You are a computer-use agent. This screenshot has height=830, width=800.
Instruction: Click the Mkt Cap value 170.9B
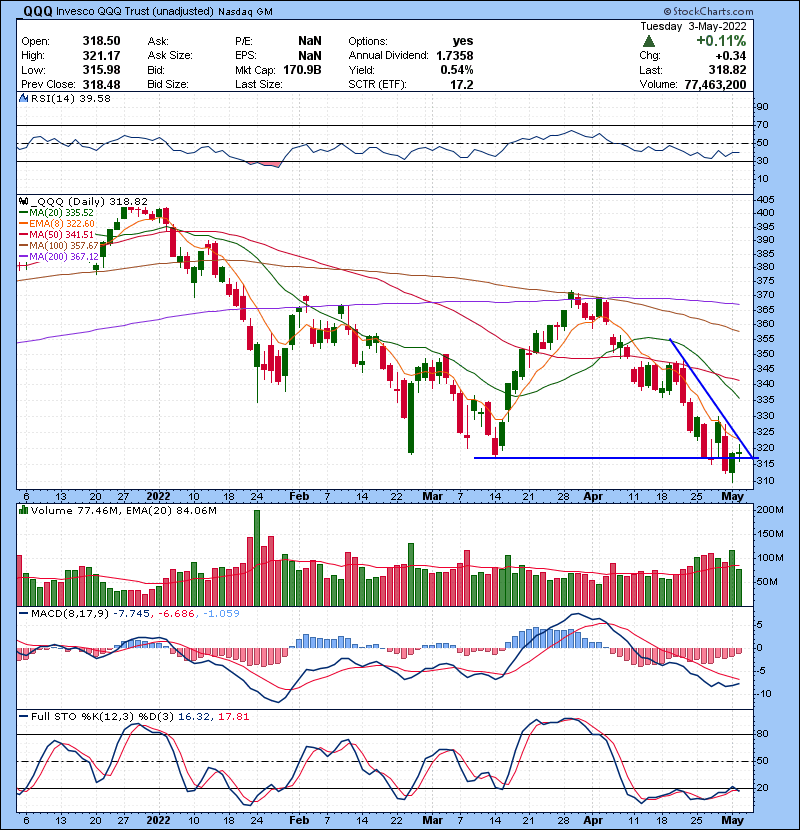point(302,70)
